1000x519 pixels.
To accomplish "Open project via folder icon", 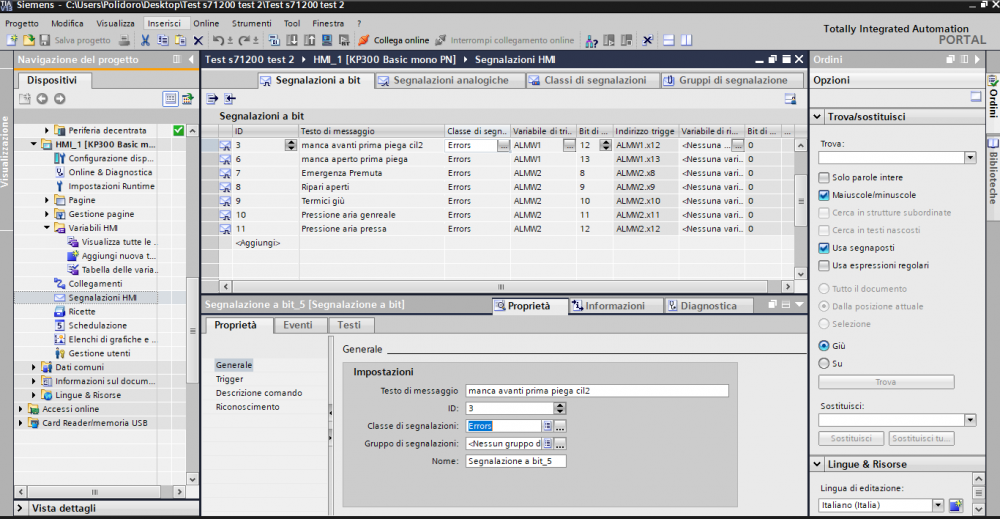I will click(29, 40).
